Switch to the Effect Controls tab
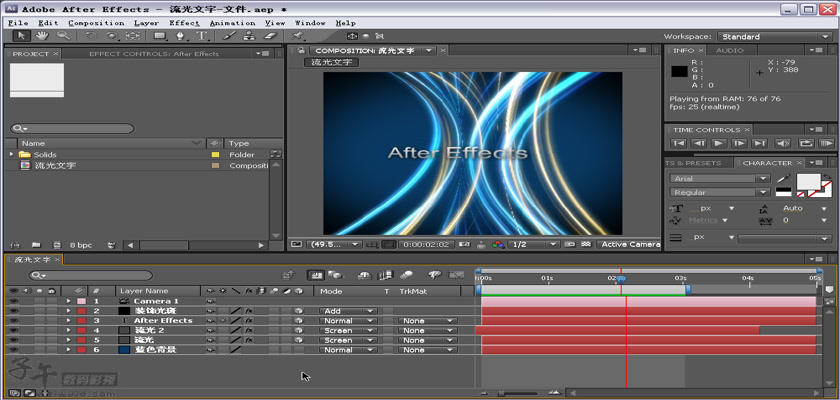840x400 pixels. (x=154, y=54)
